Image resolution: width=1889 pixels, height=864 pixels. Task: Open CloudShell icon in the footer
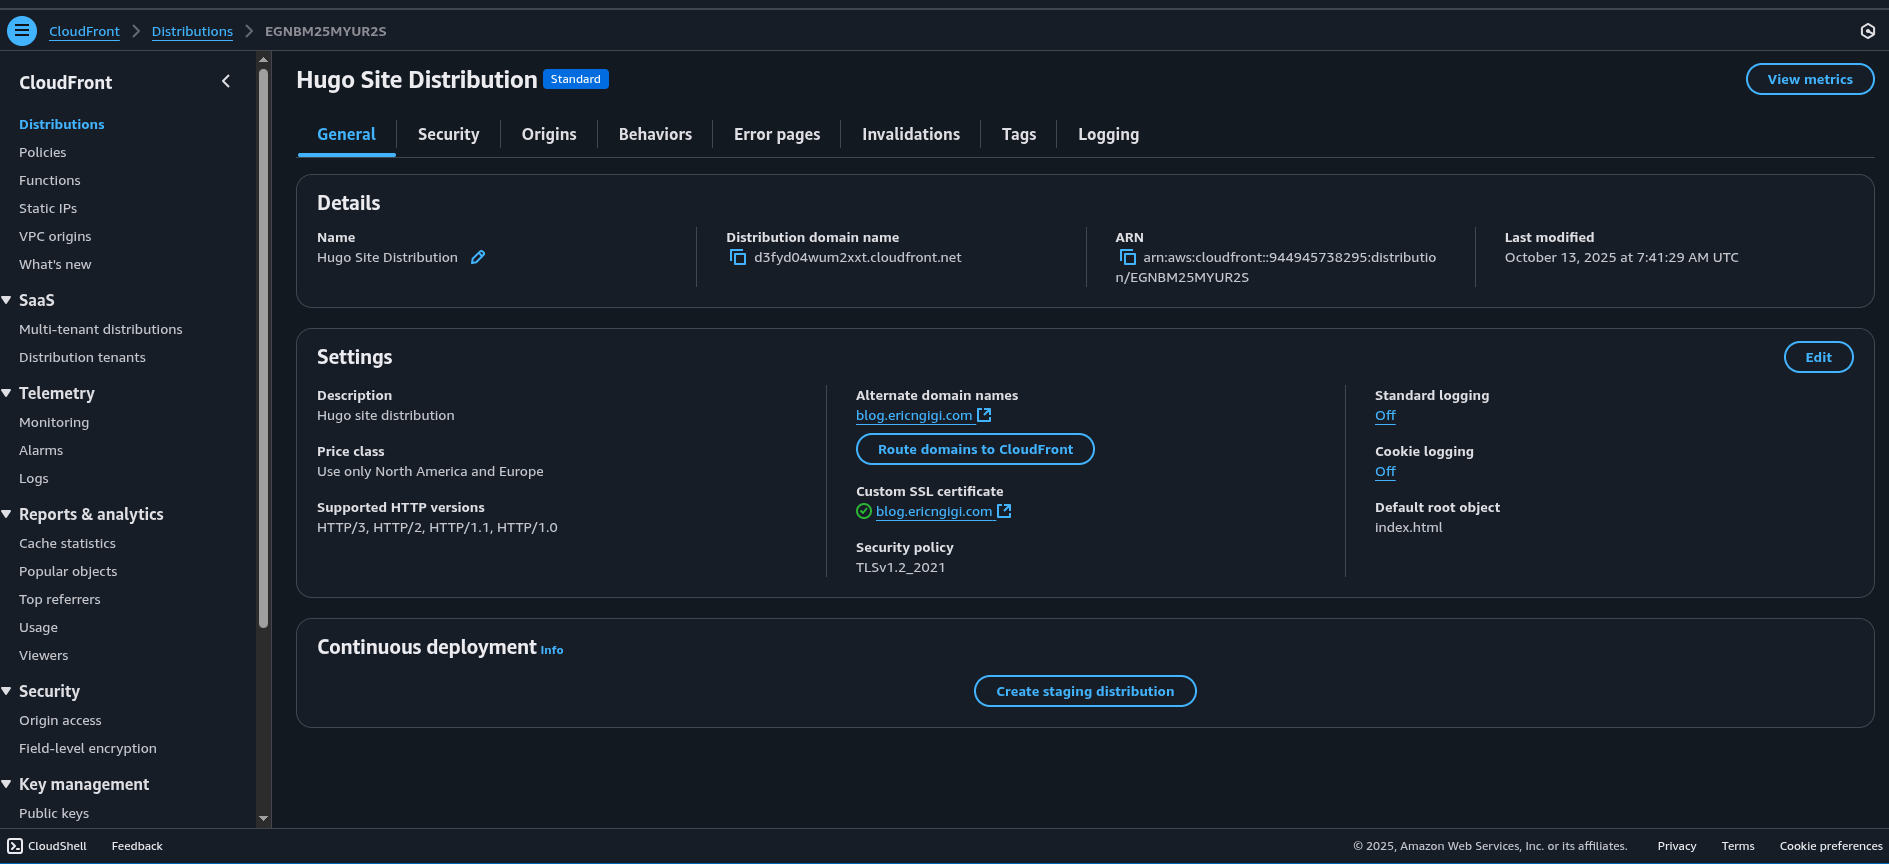point(15,846)
